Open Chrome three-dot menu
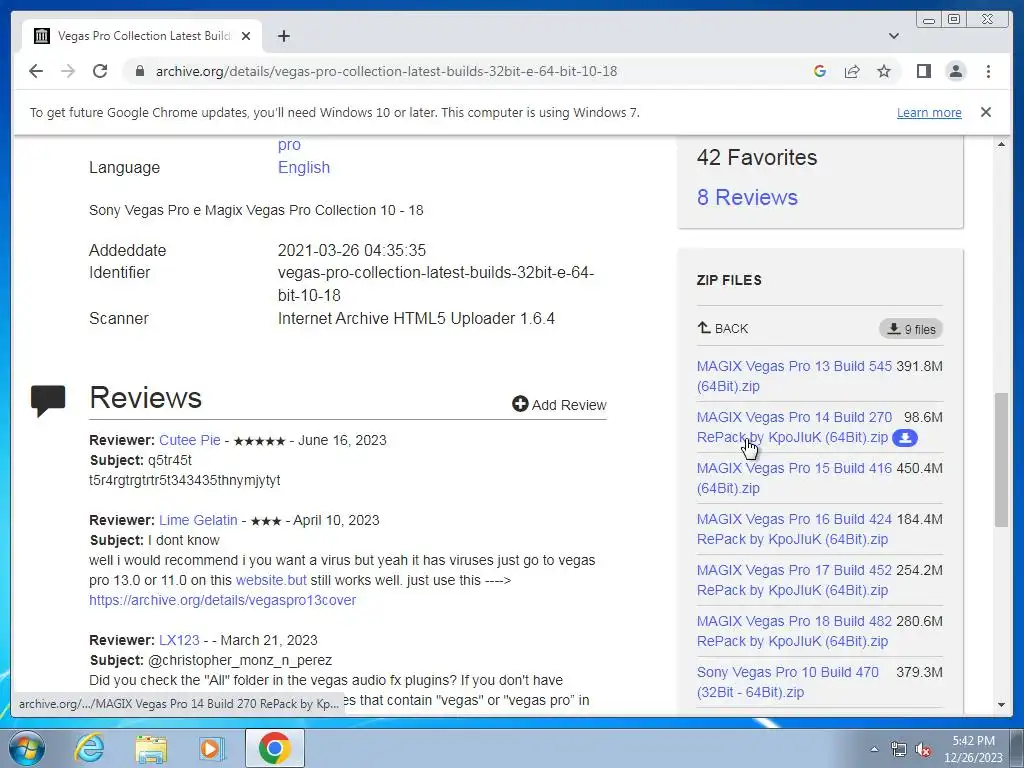 (x=988, y=71)
